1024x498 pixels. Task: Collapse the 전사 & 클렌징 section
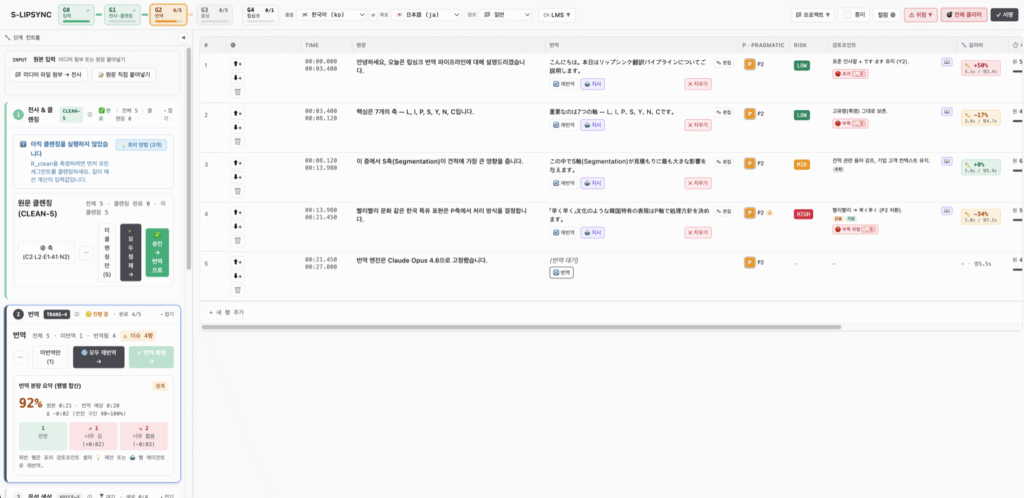[169, 114]
